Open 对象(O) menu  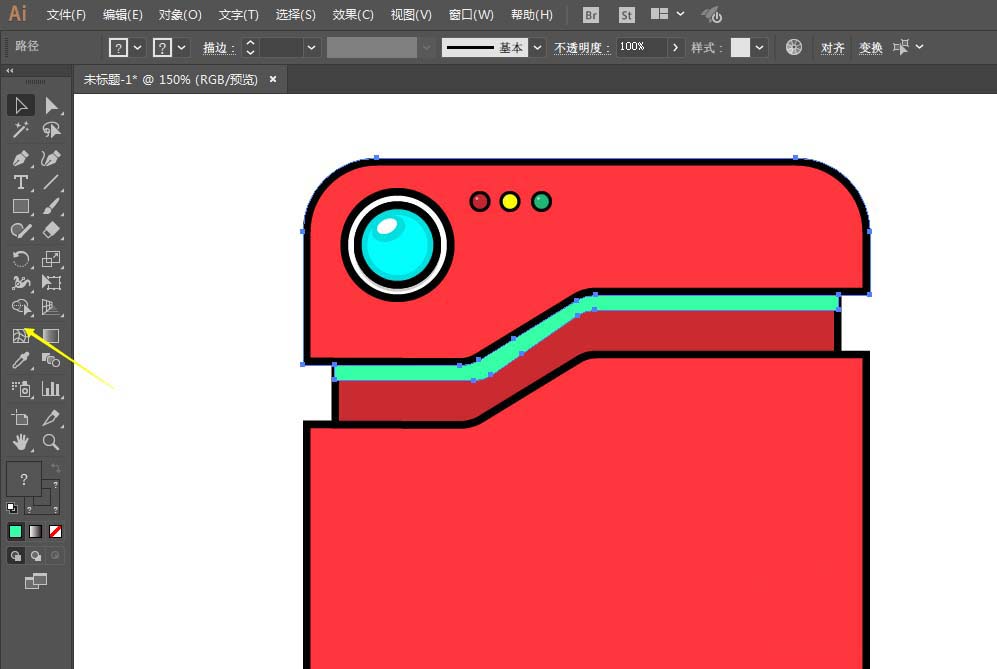click(x=180, y=15)
